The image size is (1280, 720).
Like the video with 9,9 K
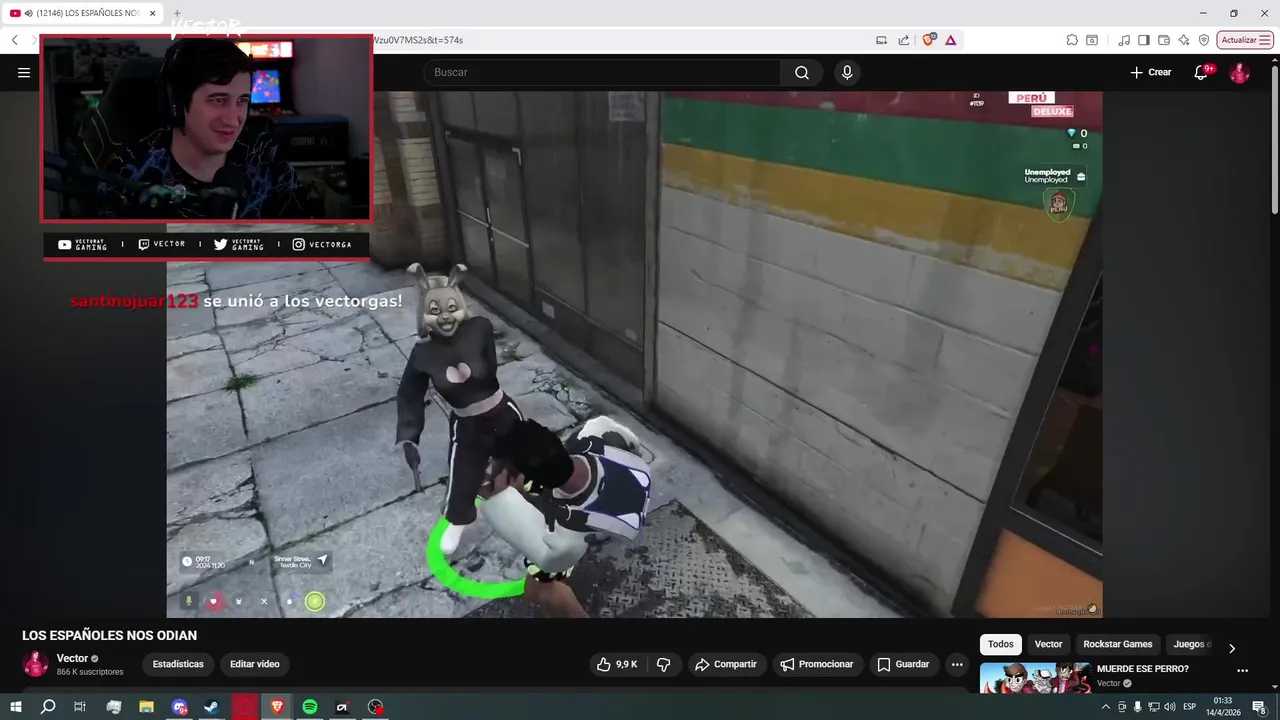click(616, 664)
